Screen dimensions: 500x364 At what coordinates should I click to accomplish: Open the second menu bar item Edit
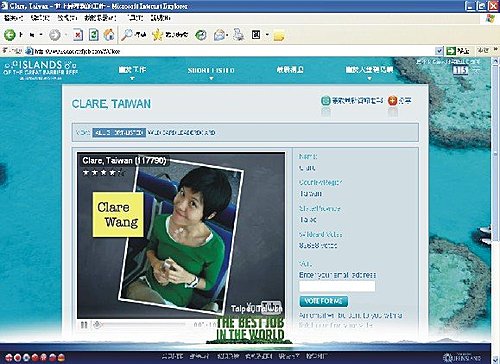pos(40,18)
